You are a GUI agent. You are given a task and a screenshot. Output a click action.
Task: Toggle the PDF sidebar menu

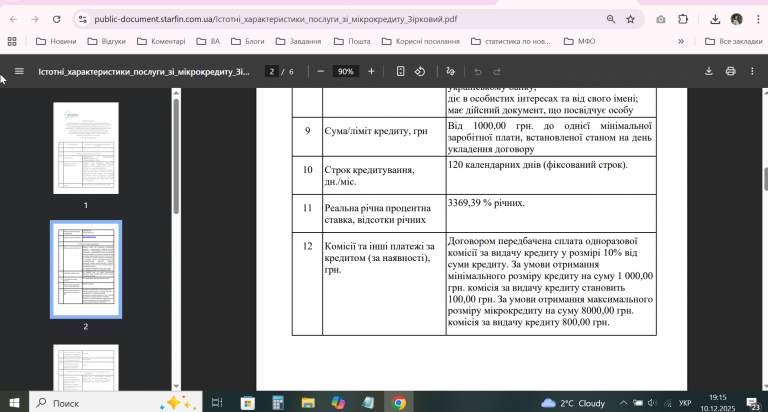tap(19, 72)
